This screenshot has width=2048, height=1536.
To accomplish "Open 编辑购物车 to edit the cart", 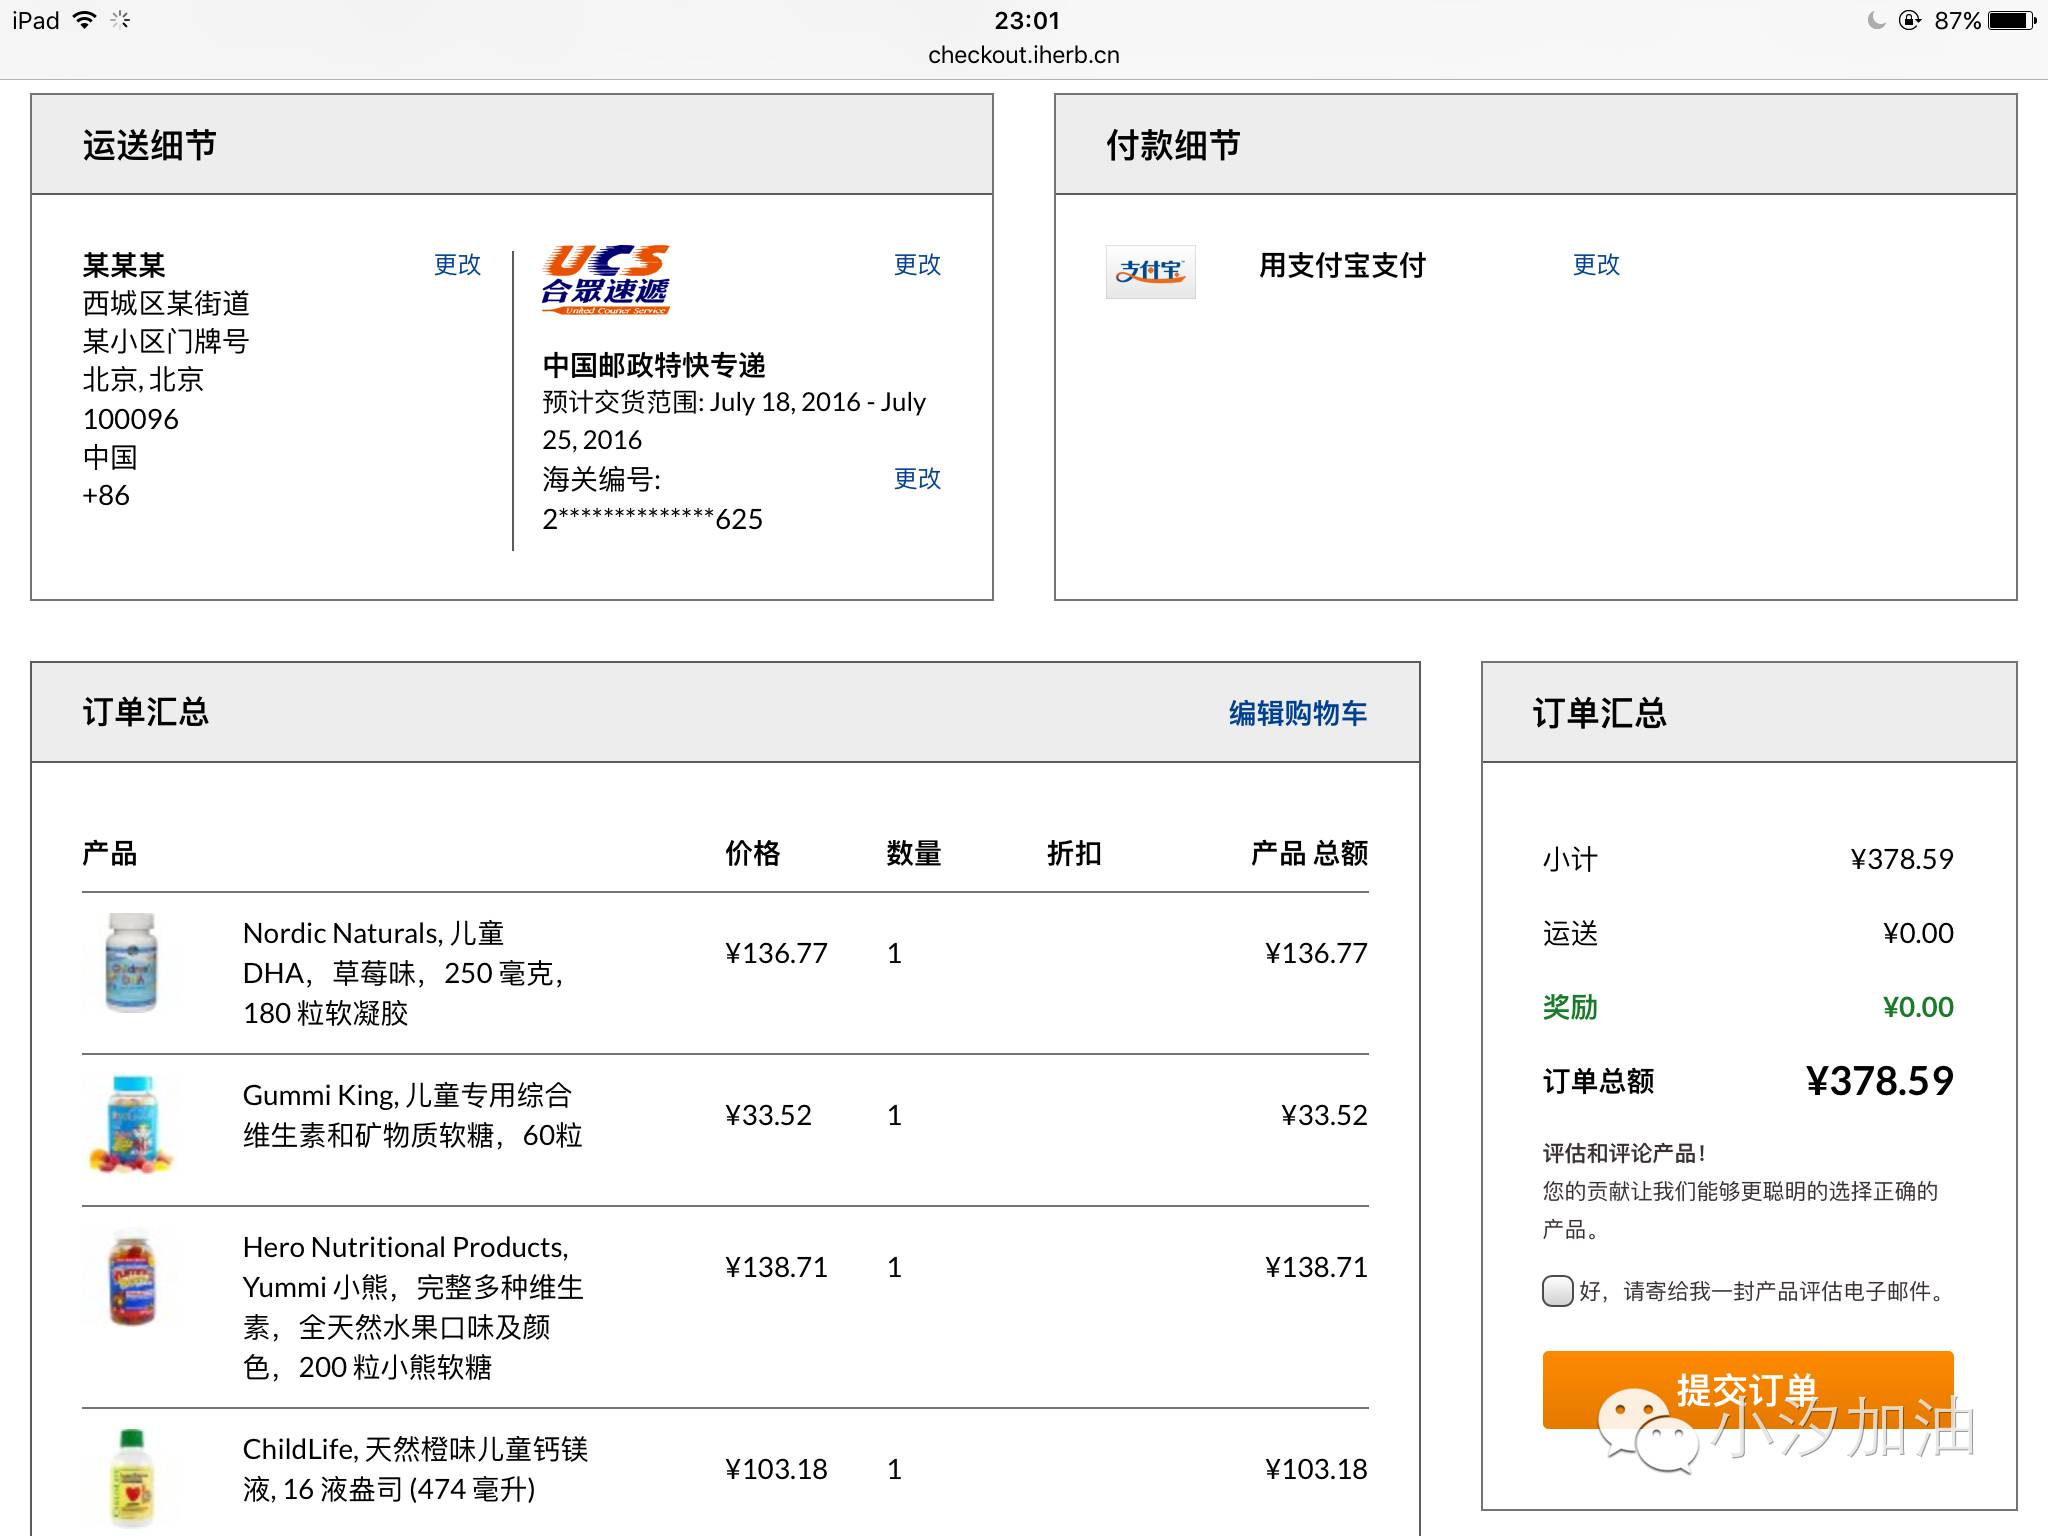I will click(x=1297, y=713).
